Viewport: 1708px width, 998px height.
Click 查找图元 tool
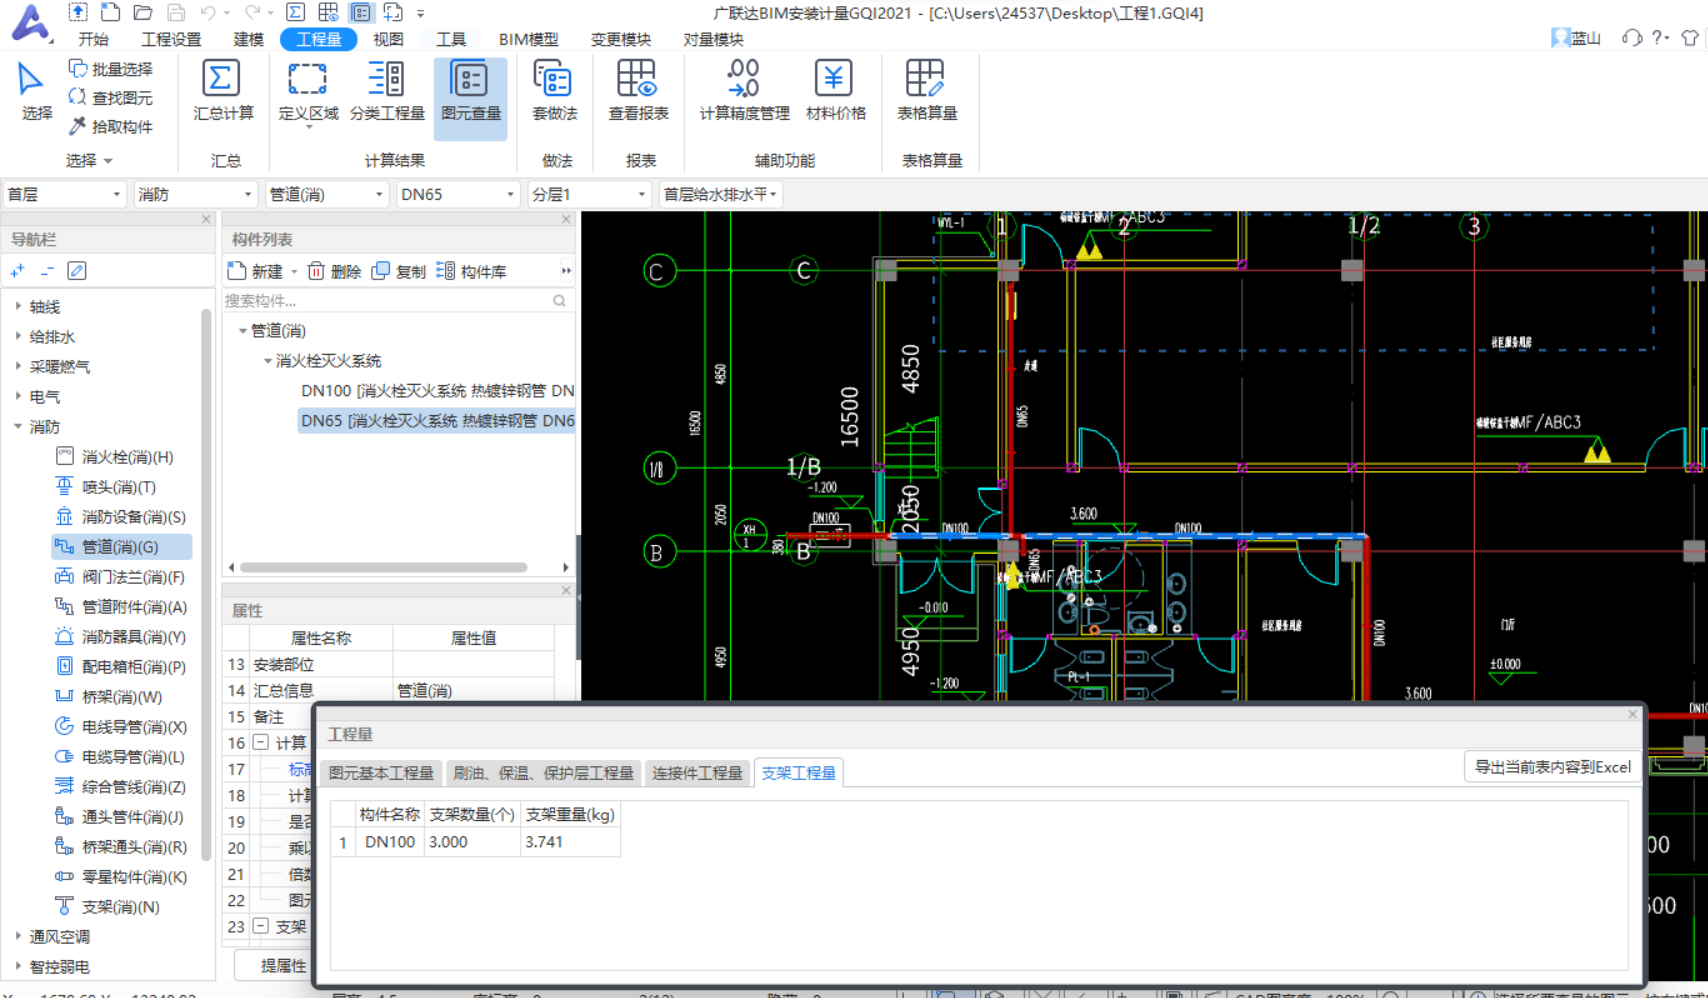(x=111, y=98)
